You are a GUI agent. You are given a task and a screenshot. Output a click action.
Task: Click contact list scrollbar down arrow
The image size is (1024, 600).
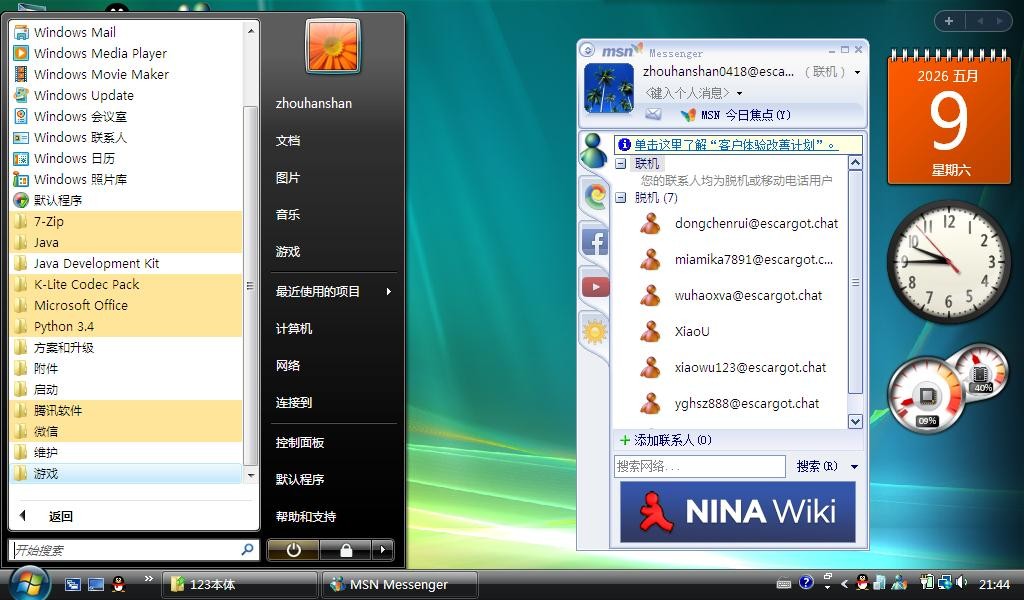855,421
